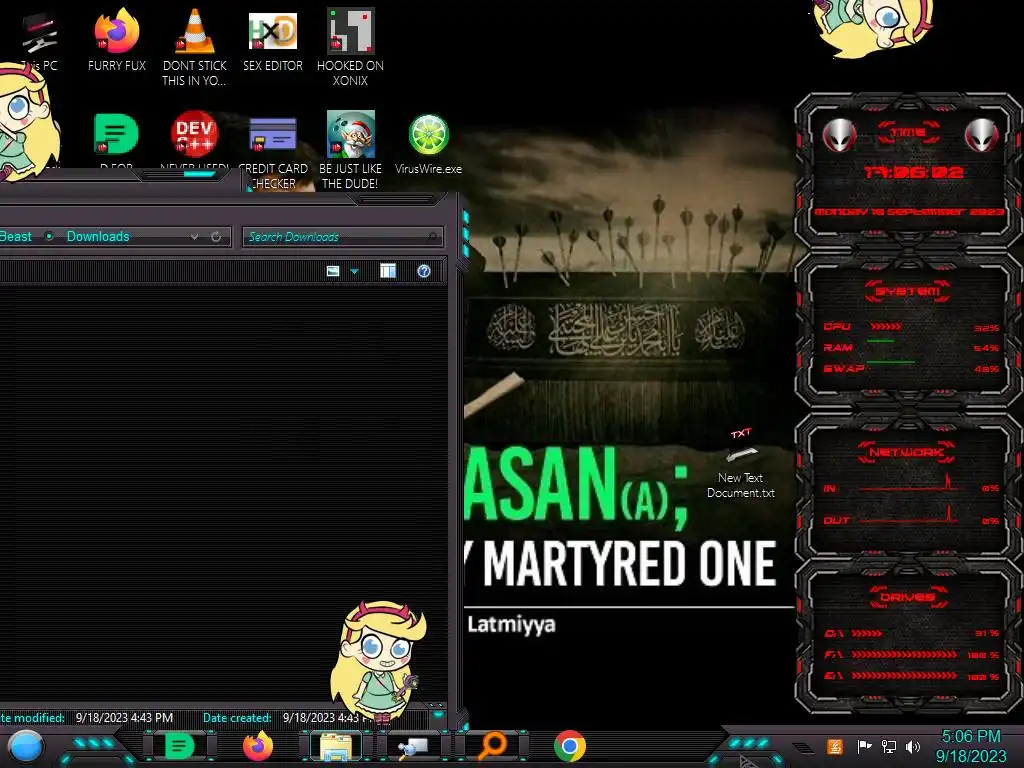Viewport: 1024px width, 768px height.
Task: Select the Downloads breadcrumb in address bar
Action: coord(98,236)
